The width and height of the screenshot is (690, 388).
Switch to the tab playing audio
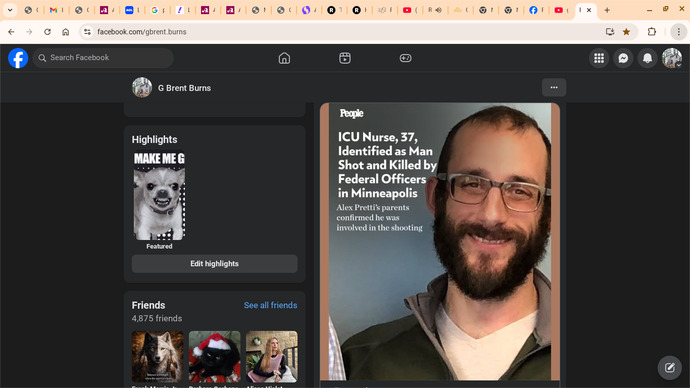tap(435, 10)
